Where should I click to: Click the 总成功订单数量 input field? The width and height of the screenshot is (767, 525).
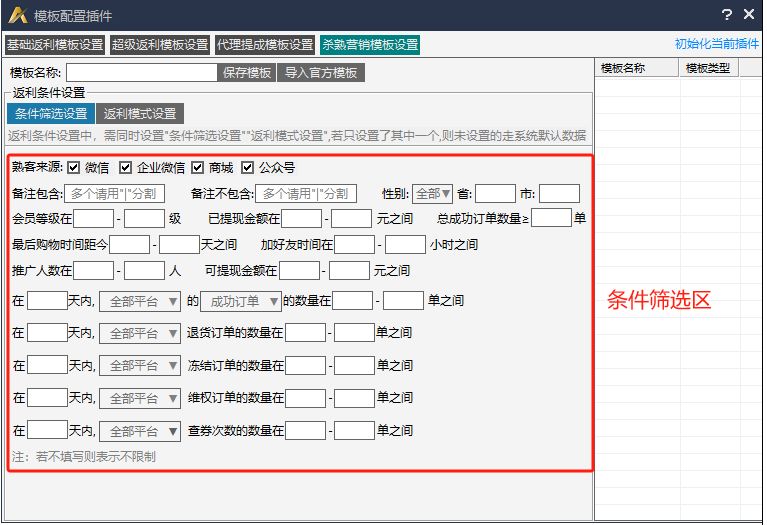coord(551,218)
